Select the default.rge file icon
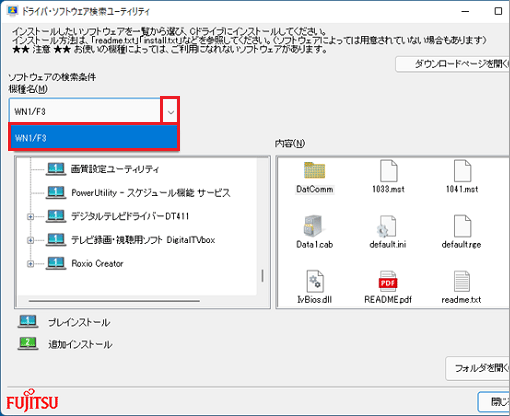The image size is (510, 416). coord(462,226)
